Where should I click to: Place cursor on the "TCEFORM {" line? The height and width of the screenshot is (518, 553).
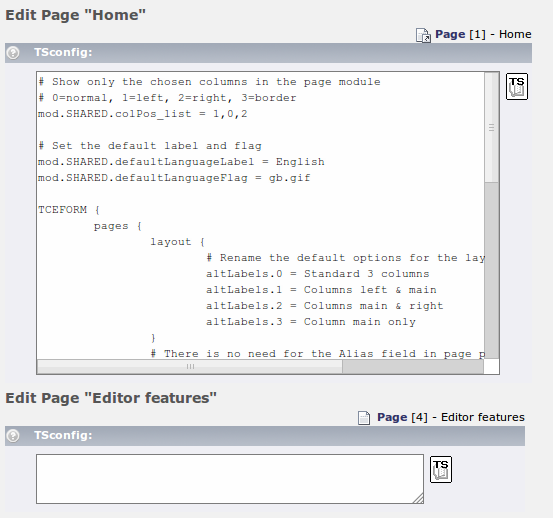point(69,210)
